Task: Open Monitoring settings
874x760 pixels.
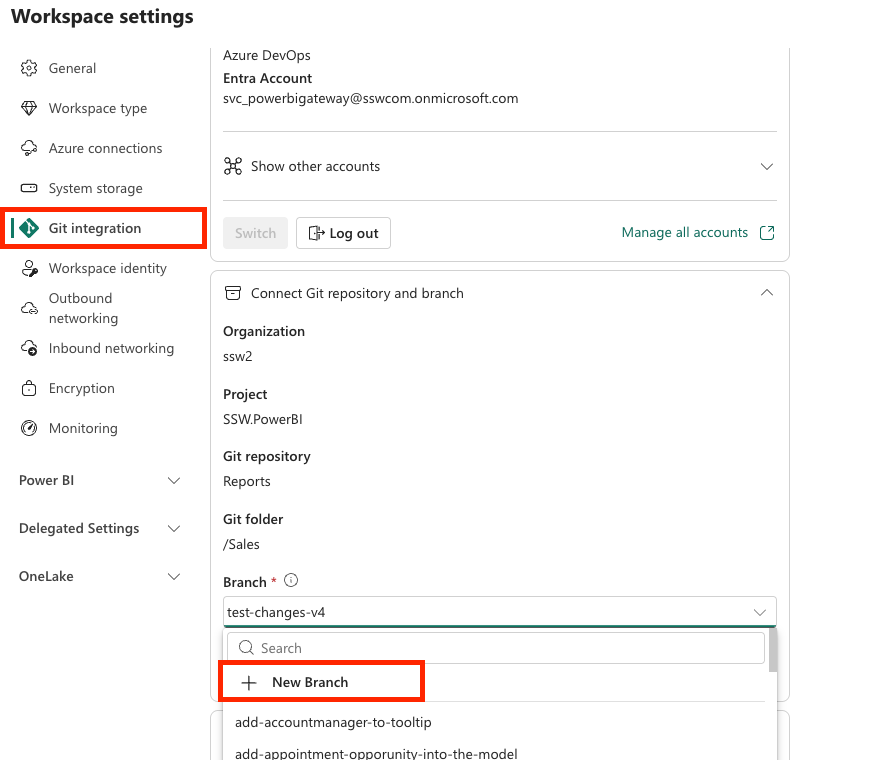Action: tap(83, 428)
